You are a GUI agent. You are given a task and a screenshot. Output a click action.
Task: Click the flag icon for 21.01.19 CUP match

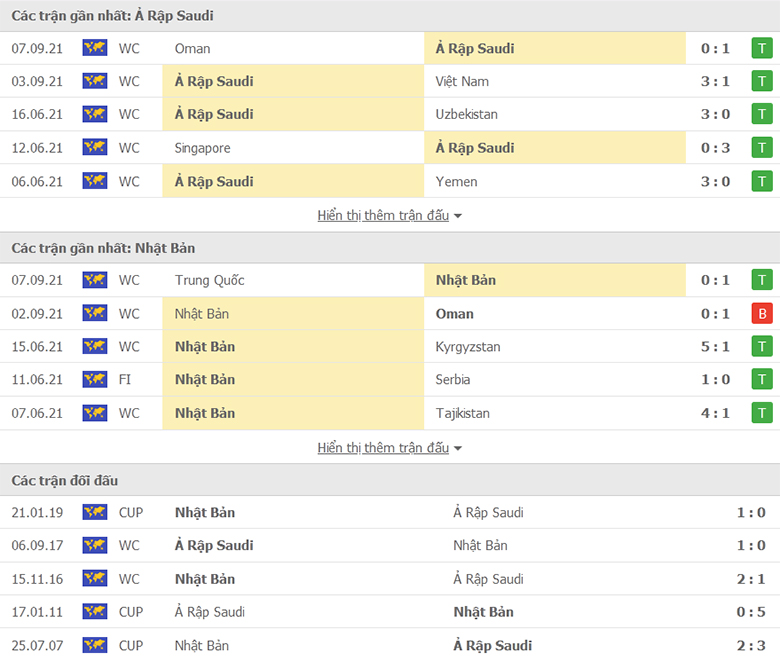click(x=95, y=512)
